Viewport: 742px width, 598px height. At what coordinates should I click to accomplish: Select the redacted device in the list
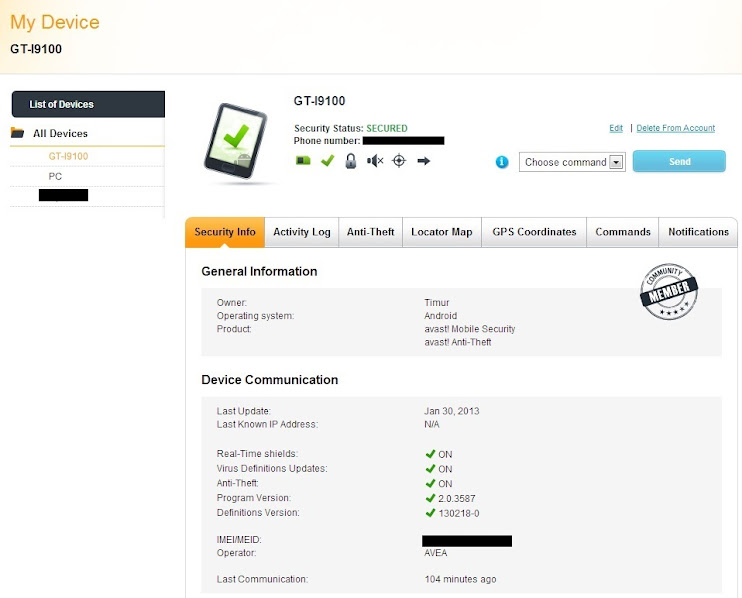coord(63,195)
